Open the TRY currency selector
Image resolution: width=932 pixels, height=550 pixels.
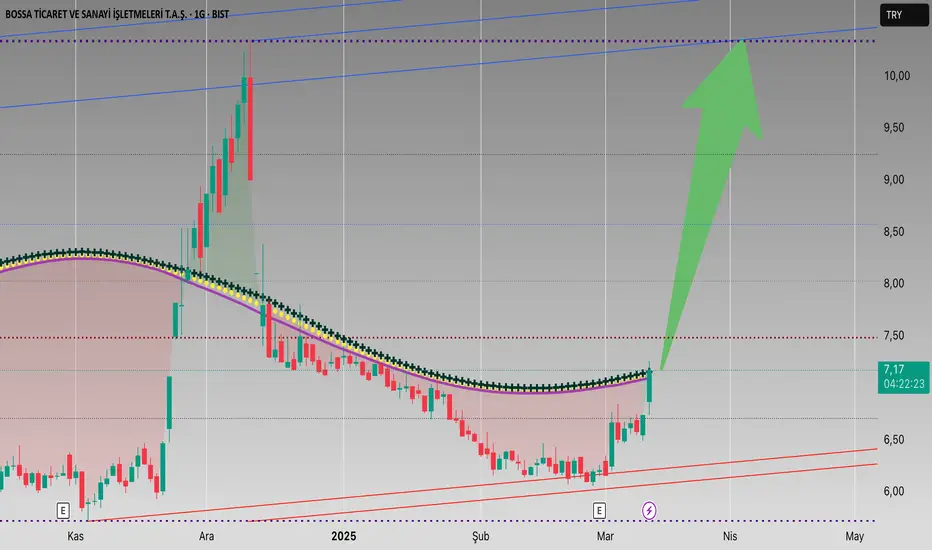point(903,15)
